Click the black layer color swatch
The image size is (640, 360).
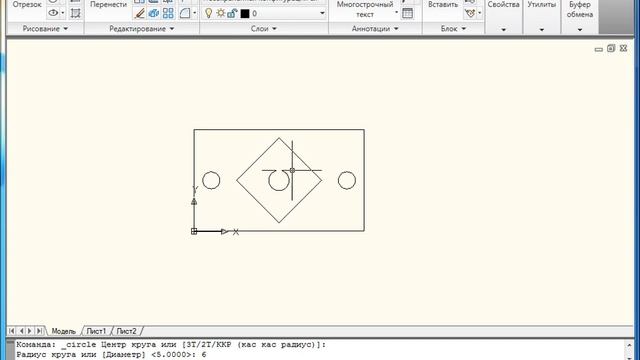click(245, 14)
